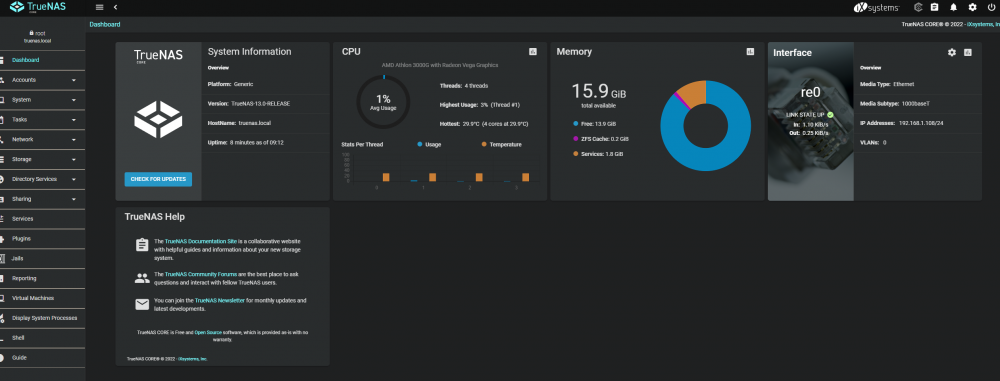Toggle the Temperature legend in CPU chart

pos(501,145)
